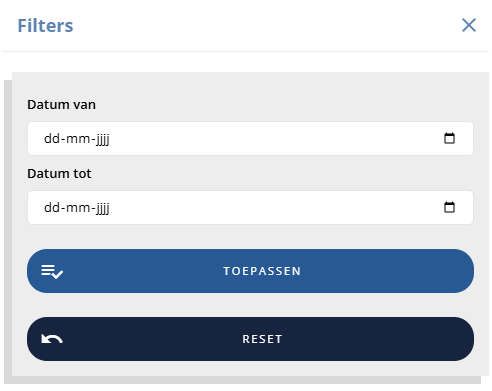This screenshot has width=492, height=391.
Task: Click the Datum van label
Action: point(61,104)
